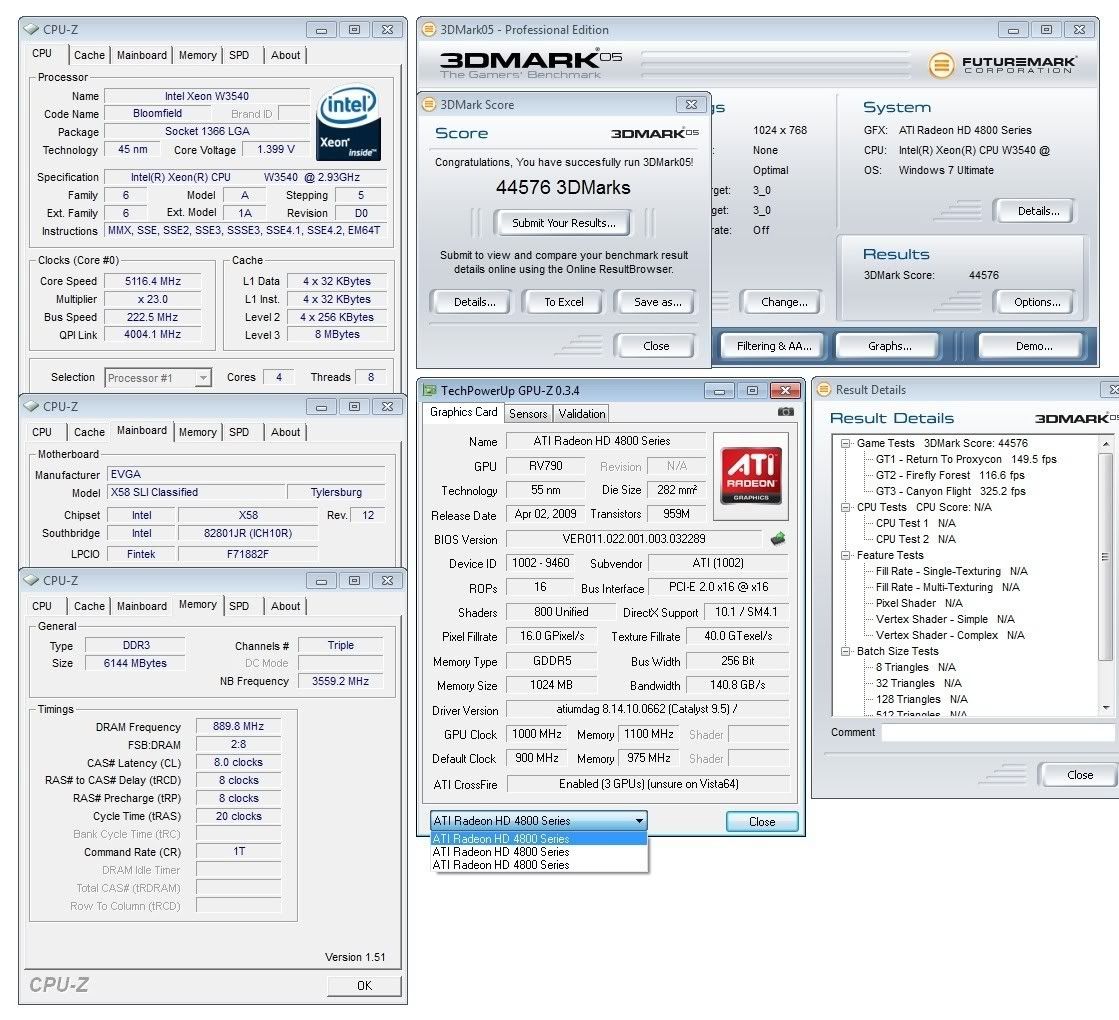Viewport: 1119px width, 1020px height.
Task: Select the 128 Triangles tree row
Action: [921, 700]
